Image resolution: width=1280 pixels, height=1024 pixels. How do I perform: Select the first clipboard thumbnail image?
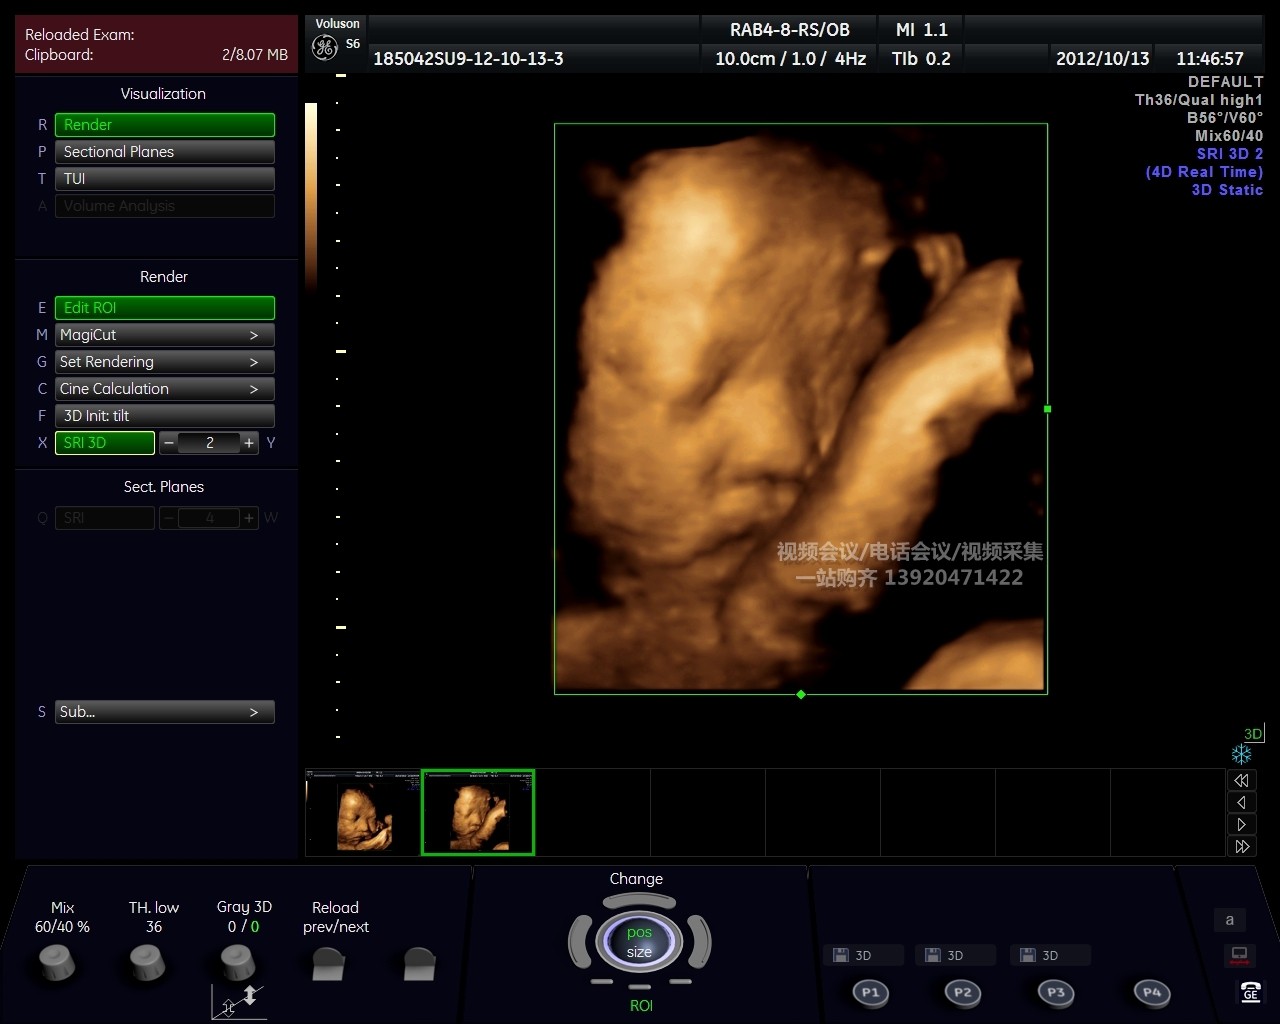(363, 812)
